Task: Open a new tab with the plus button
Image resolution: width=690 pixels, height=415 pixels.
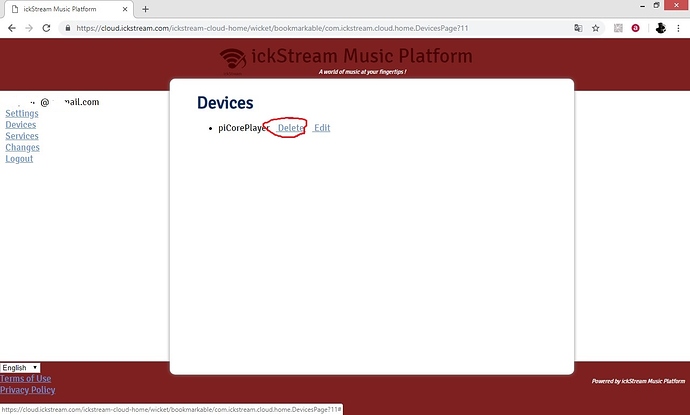Action: click(145, 9)
